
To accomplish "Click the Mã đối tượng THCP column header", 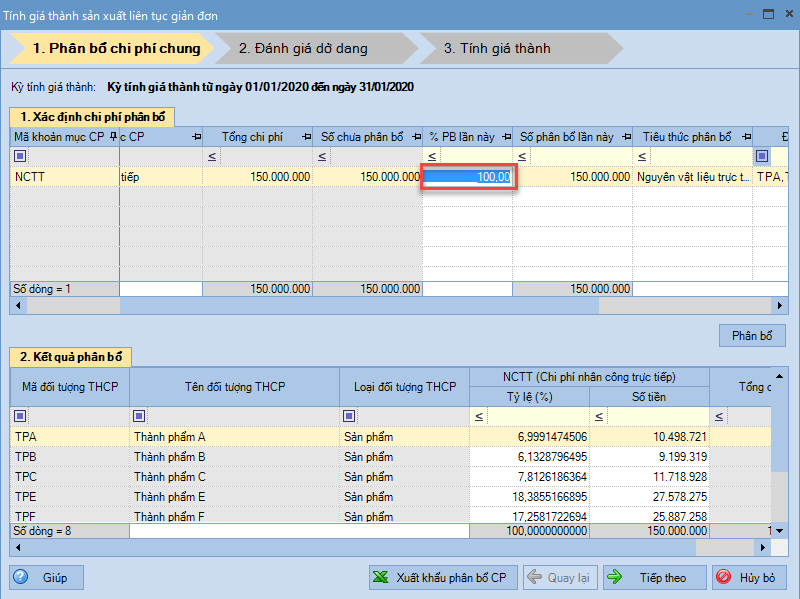I will click(70, 387).
